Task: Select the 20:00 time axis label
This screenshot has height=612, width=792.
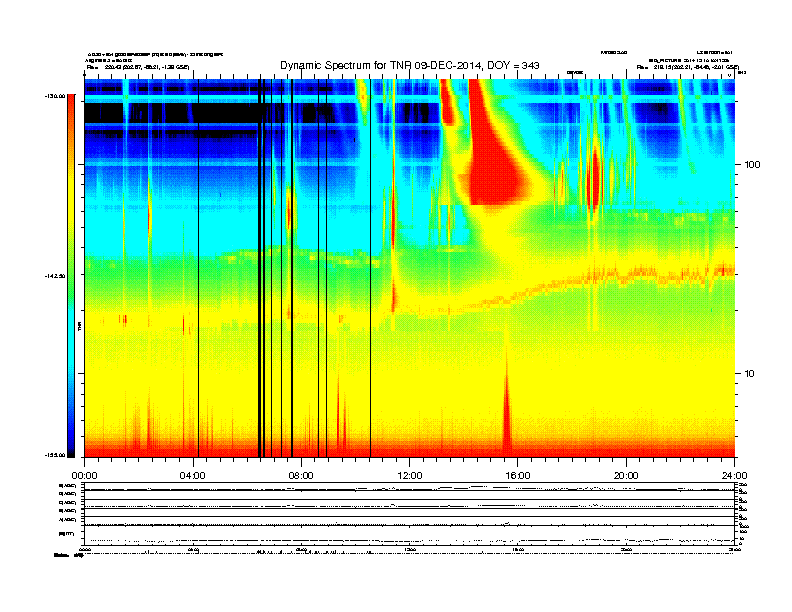Action: [626, 476]
